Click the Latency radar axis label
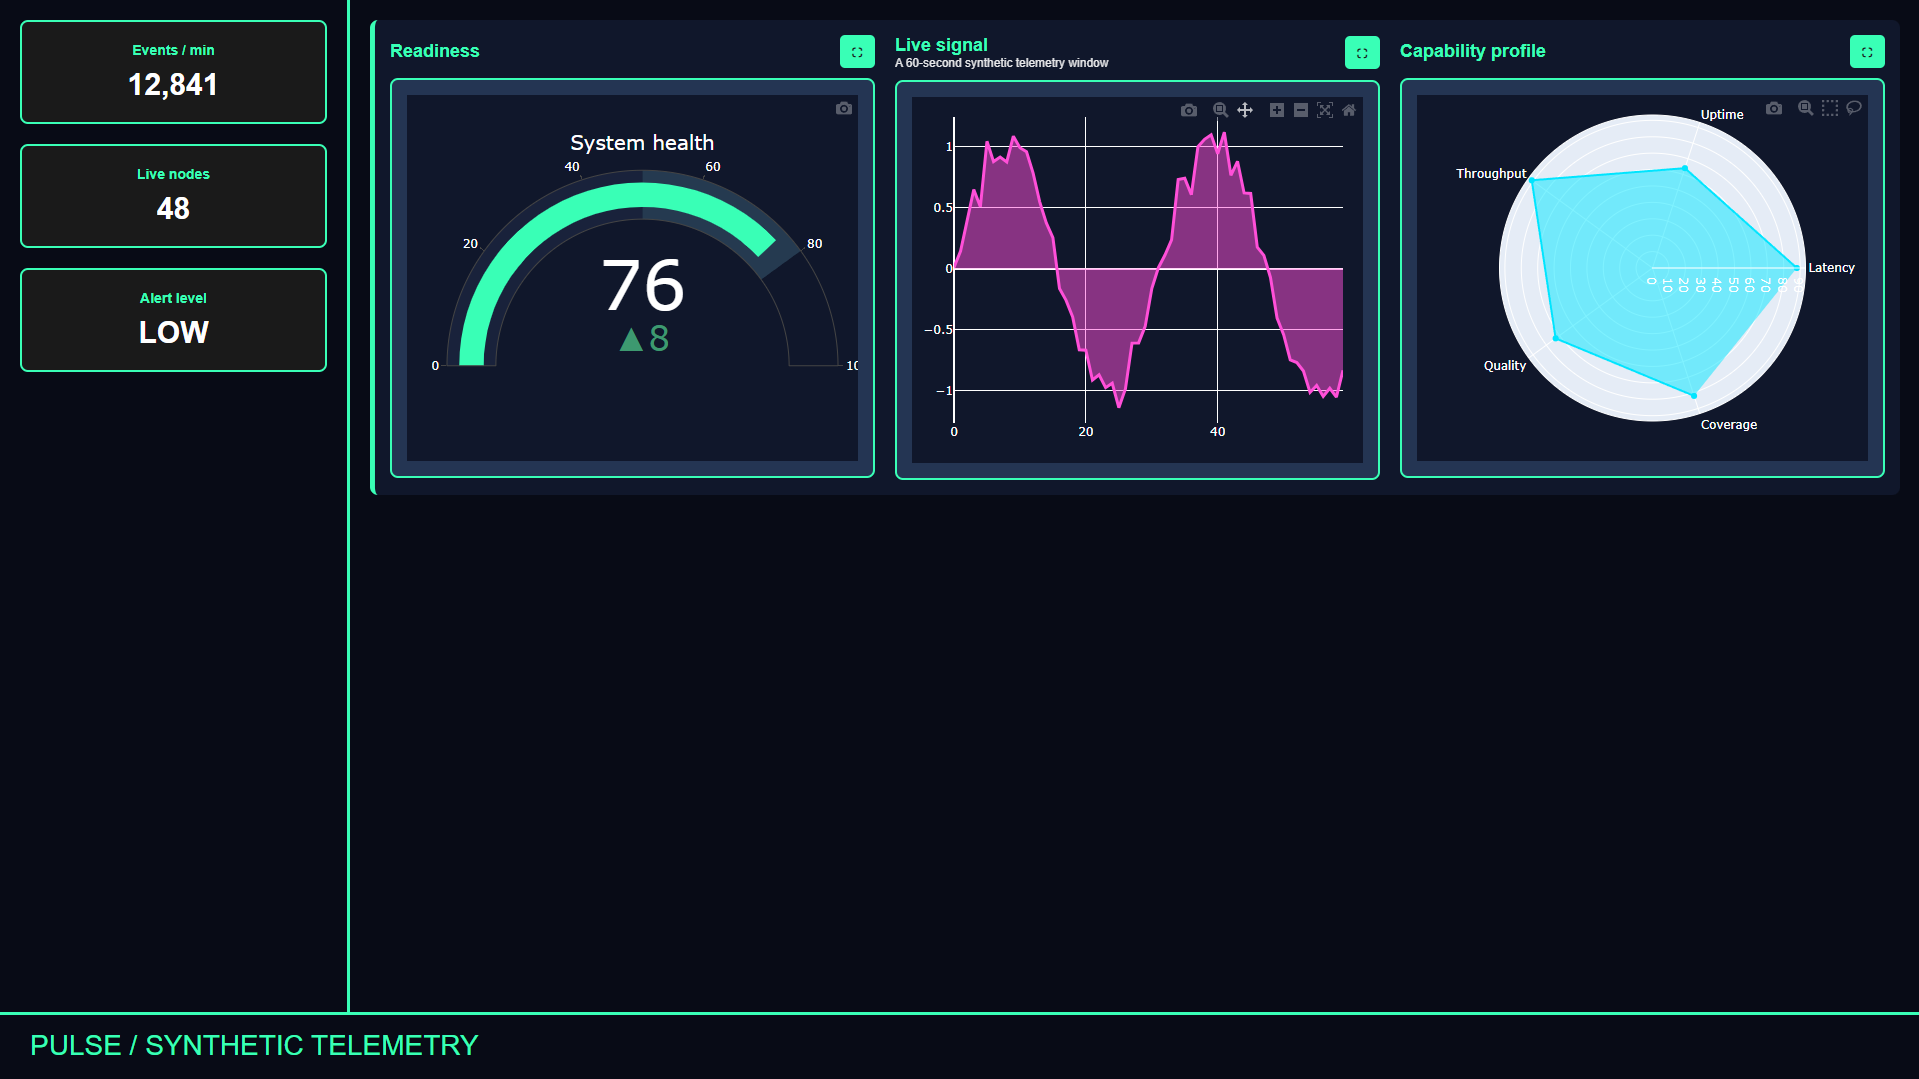Viewport: 1919px width, 1079px height. (x=1831, y=268)
